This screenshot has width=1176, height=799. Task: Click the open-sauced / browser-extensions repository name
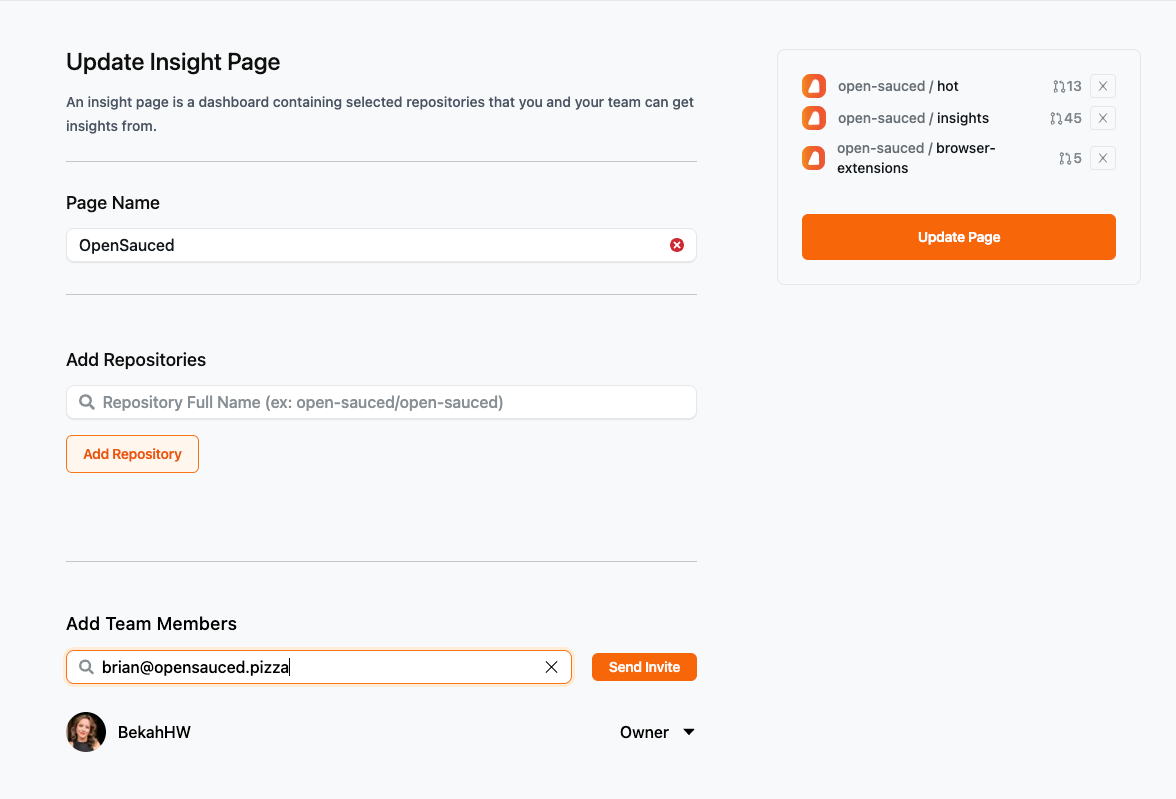pyautogui.click(x=916, y=158)
